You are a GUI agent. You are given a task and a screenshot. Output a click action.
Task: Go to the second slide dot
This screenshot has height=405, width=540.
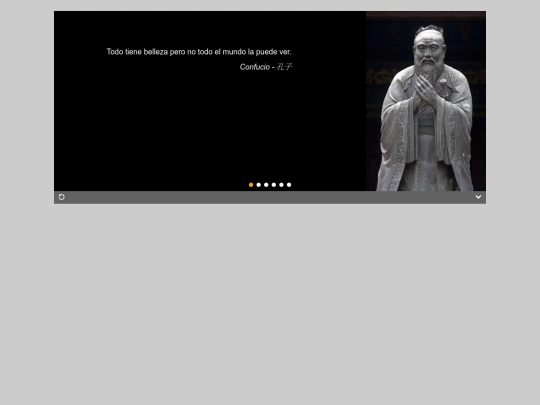click(x=259, y=185)
